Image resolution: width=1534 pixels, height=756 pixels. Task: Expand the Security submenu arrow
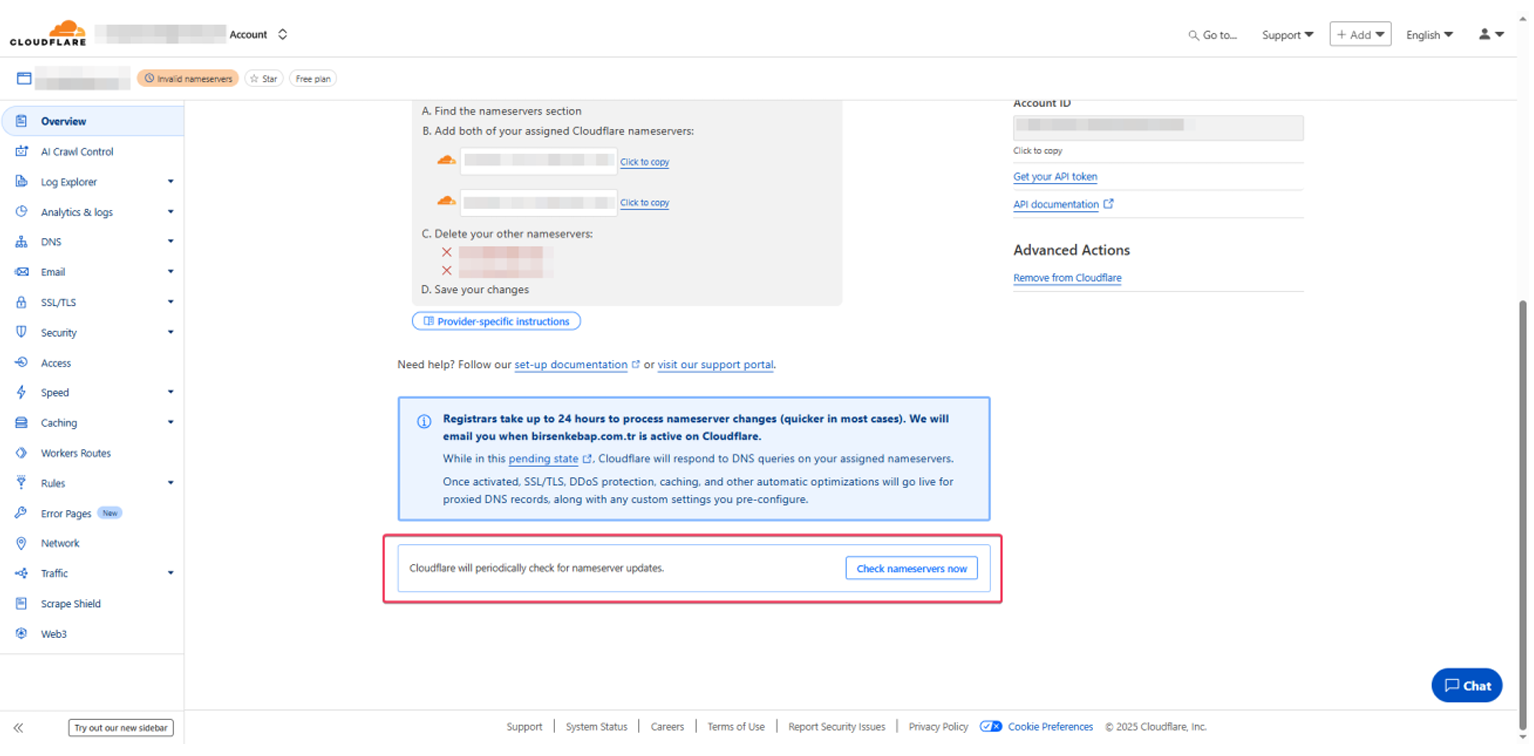(170, 332)
